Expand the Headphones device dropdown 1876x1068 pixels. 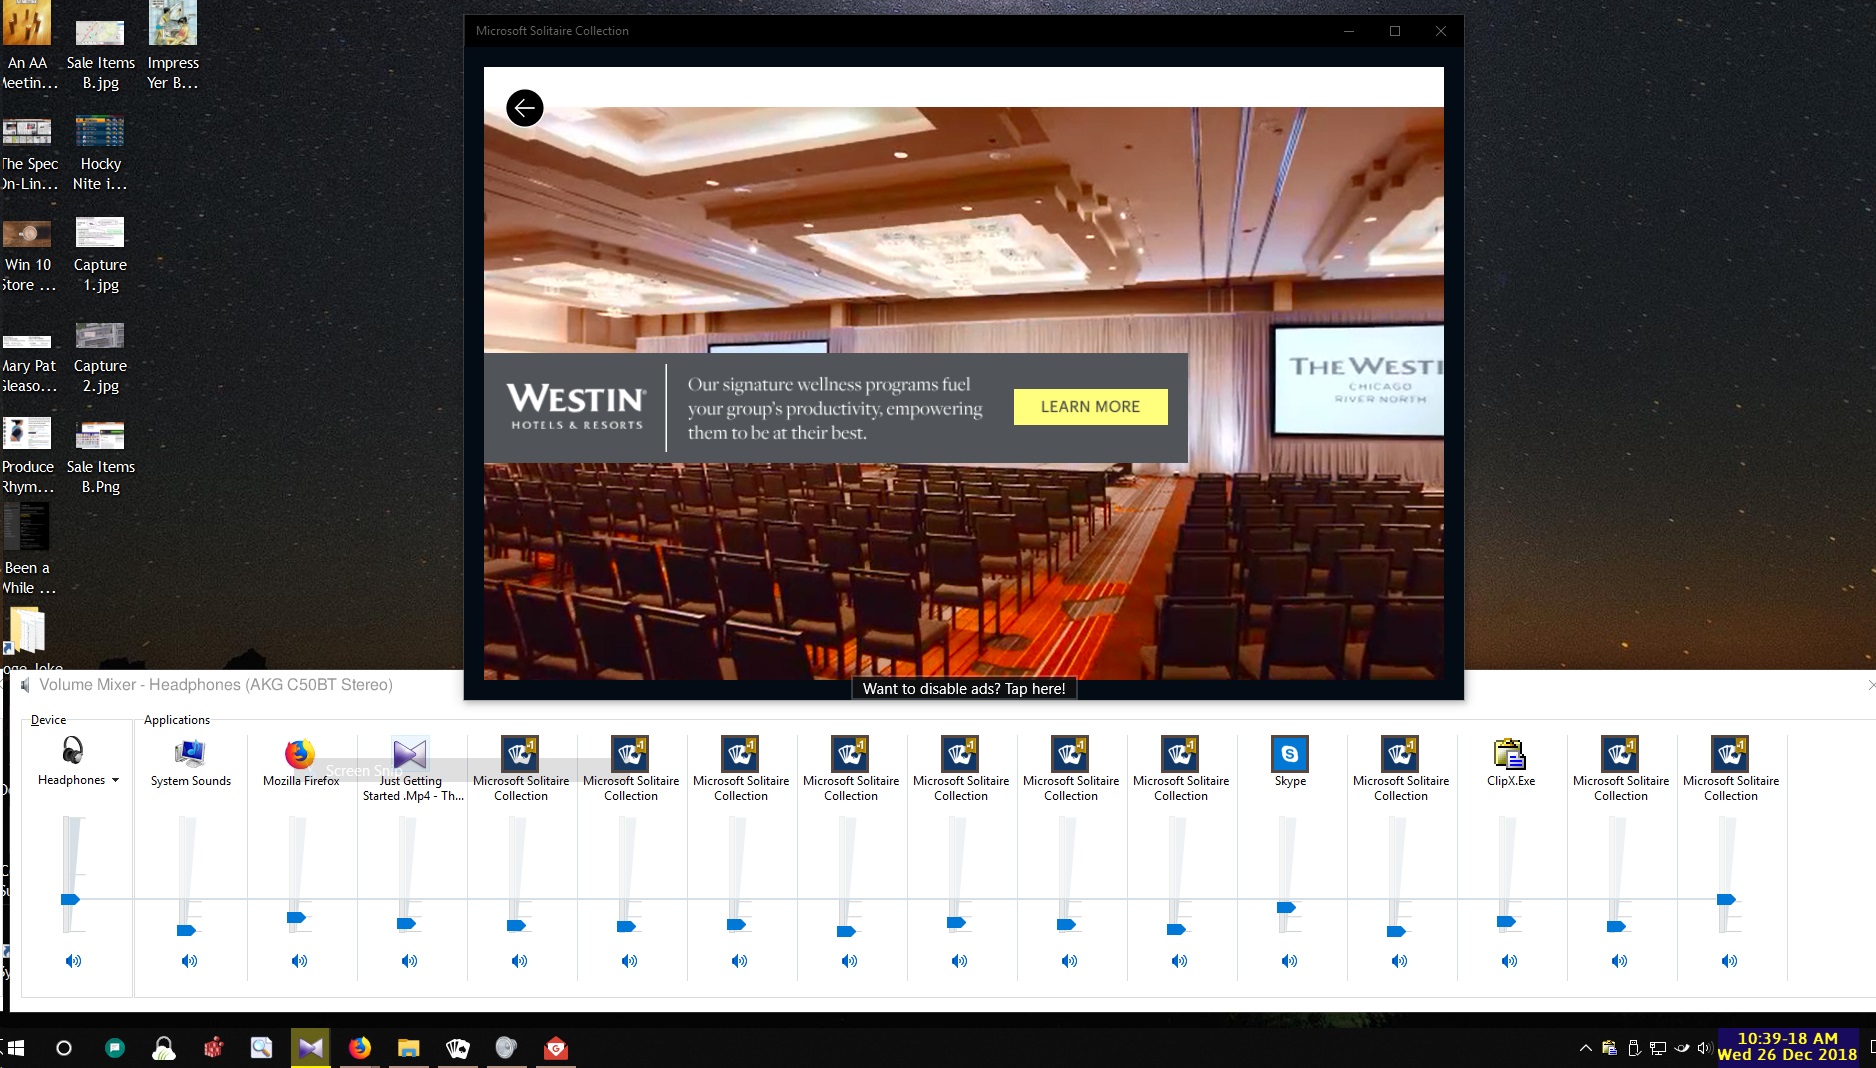tap(115, 780)
